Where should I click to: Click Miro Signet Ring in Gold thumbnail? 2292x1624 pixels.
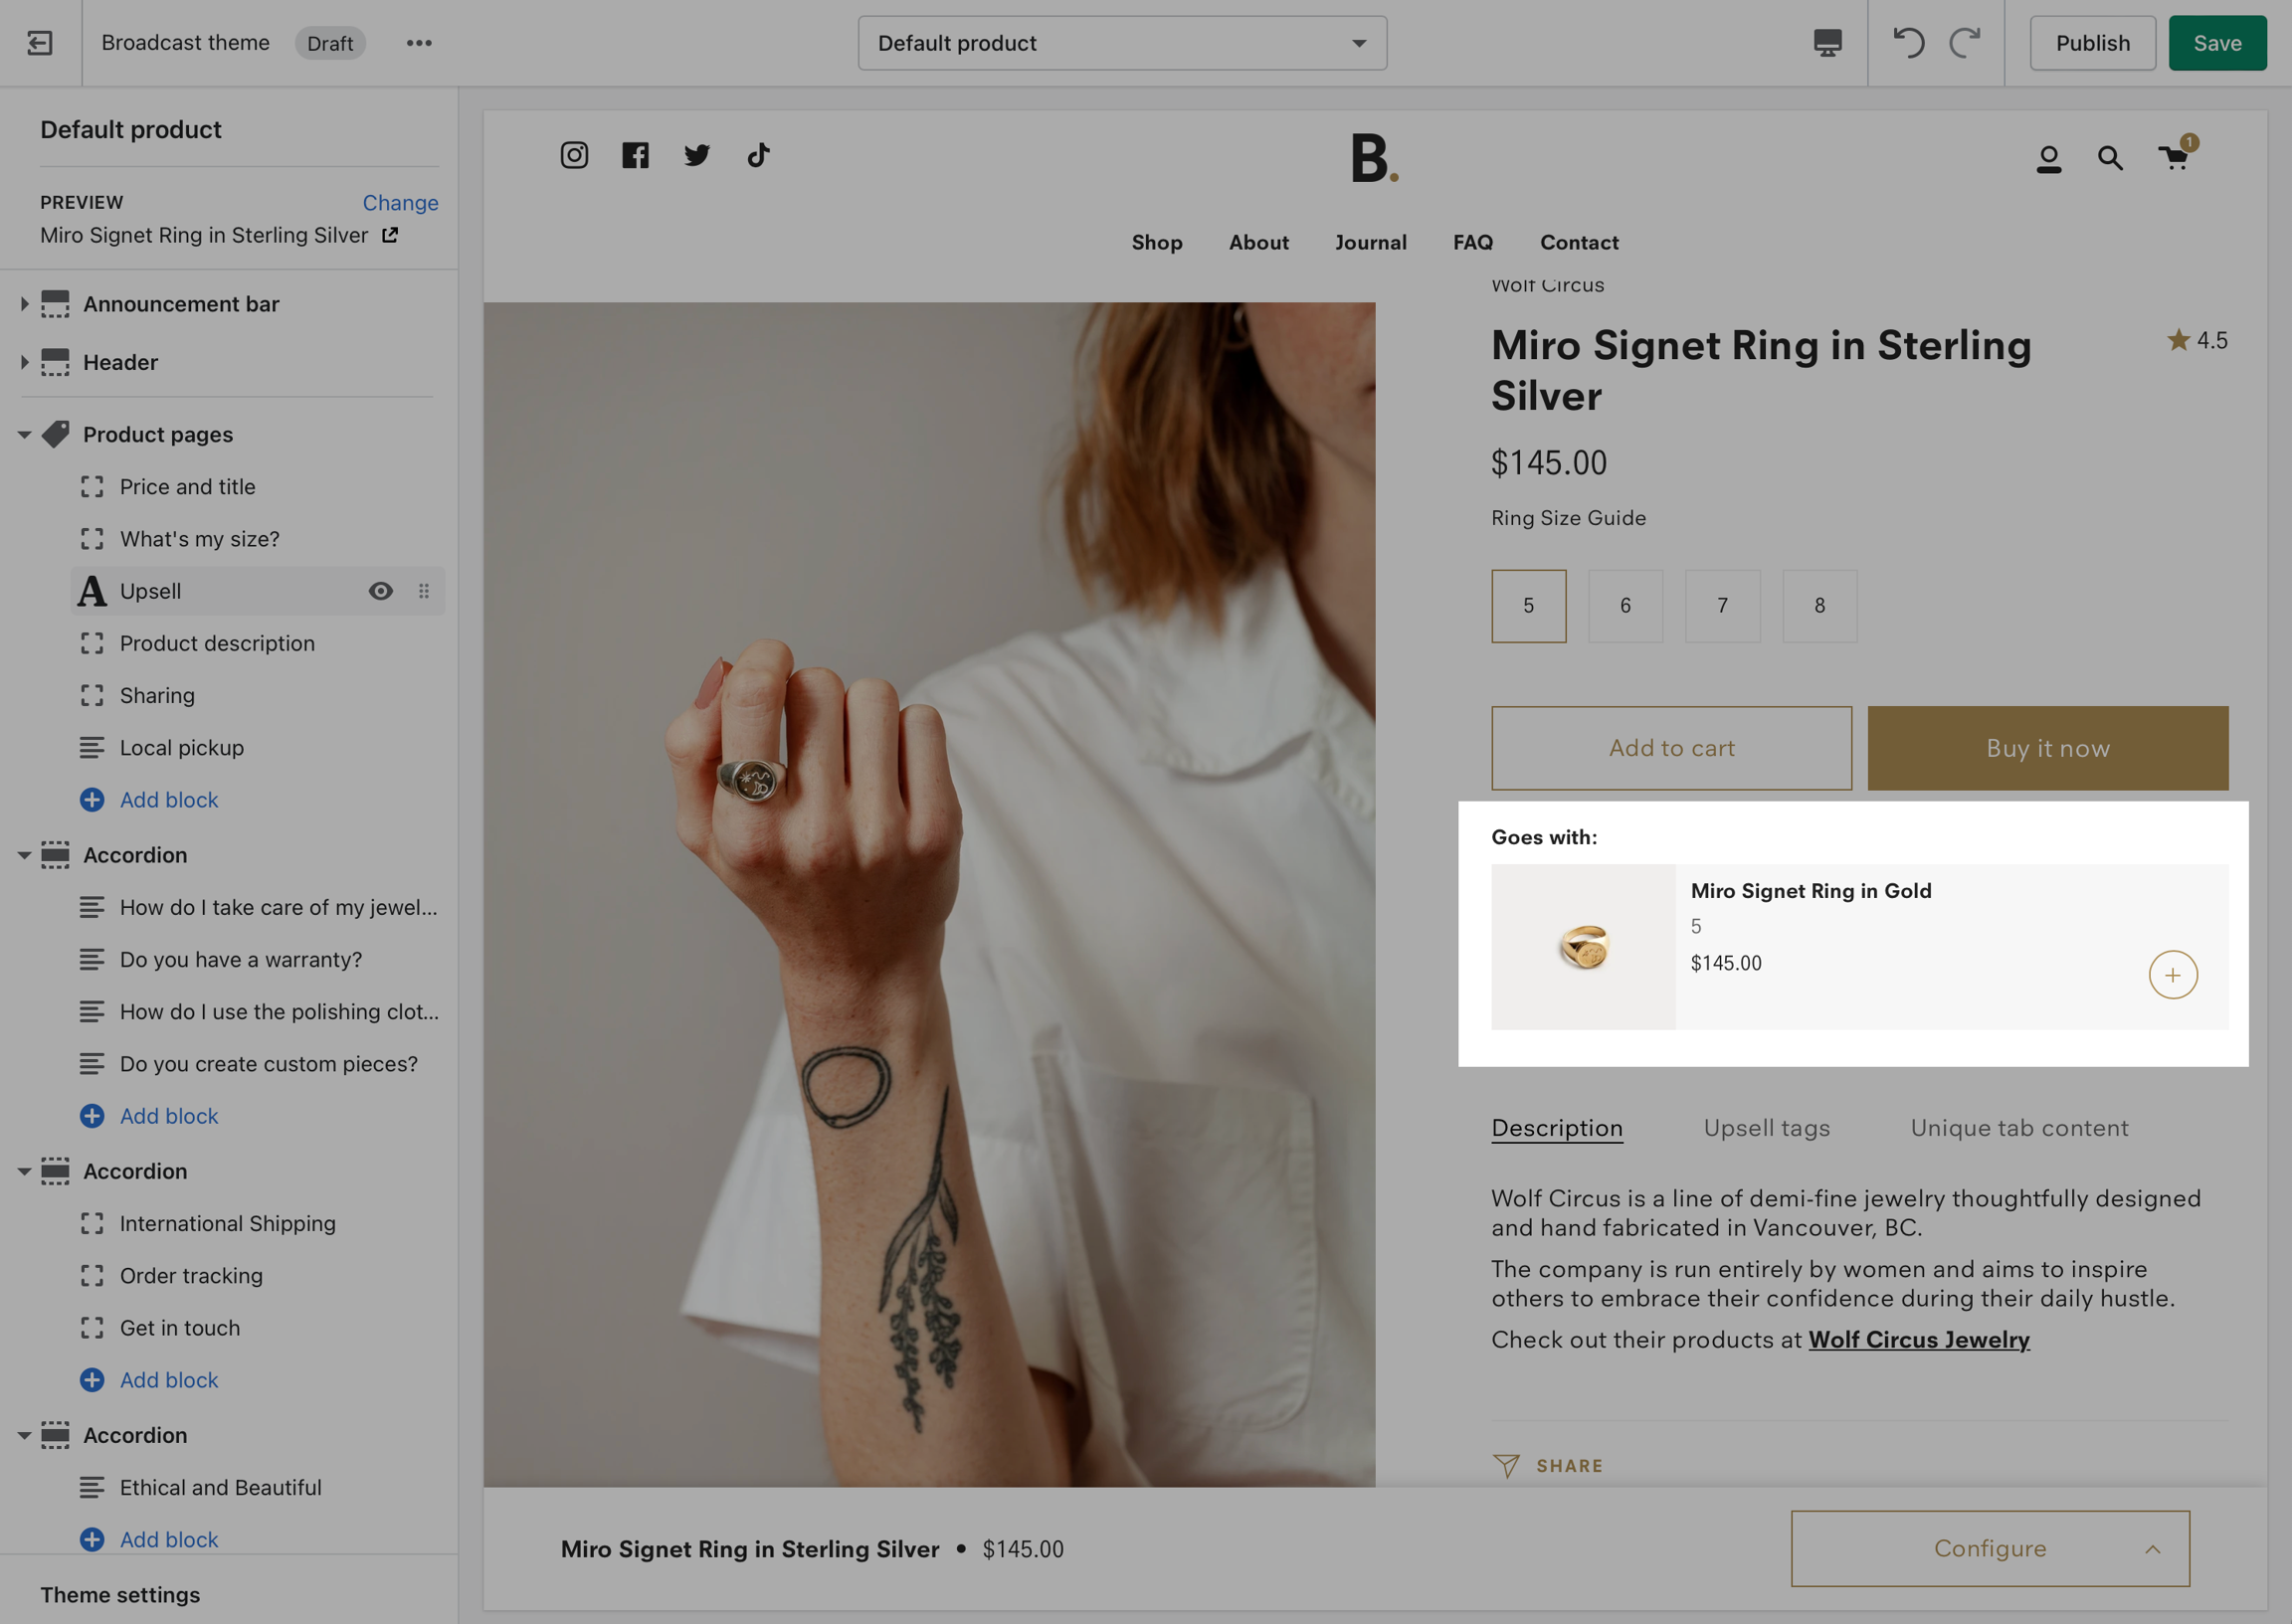point(1583,947)
